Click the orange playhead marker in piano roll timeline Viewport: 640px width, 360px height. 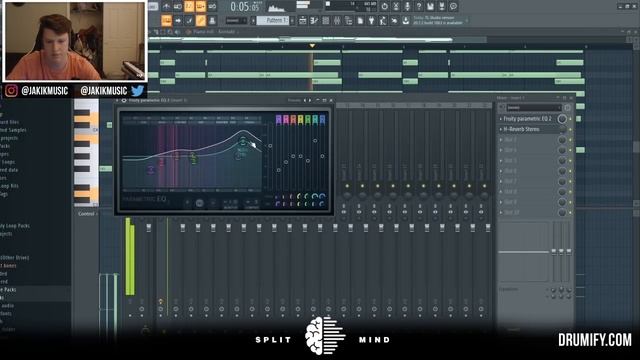[x=312, y=46]
